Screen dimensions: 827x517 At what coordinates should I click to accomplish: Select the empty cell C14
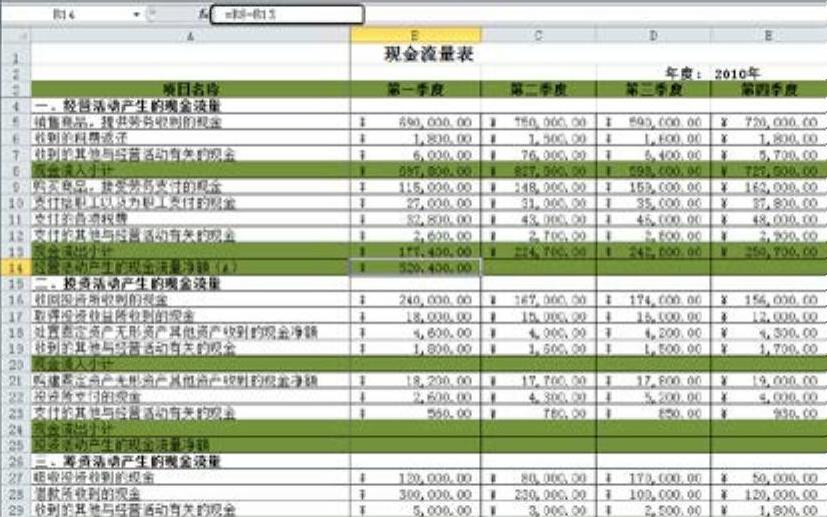[x=538, y=267]
